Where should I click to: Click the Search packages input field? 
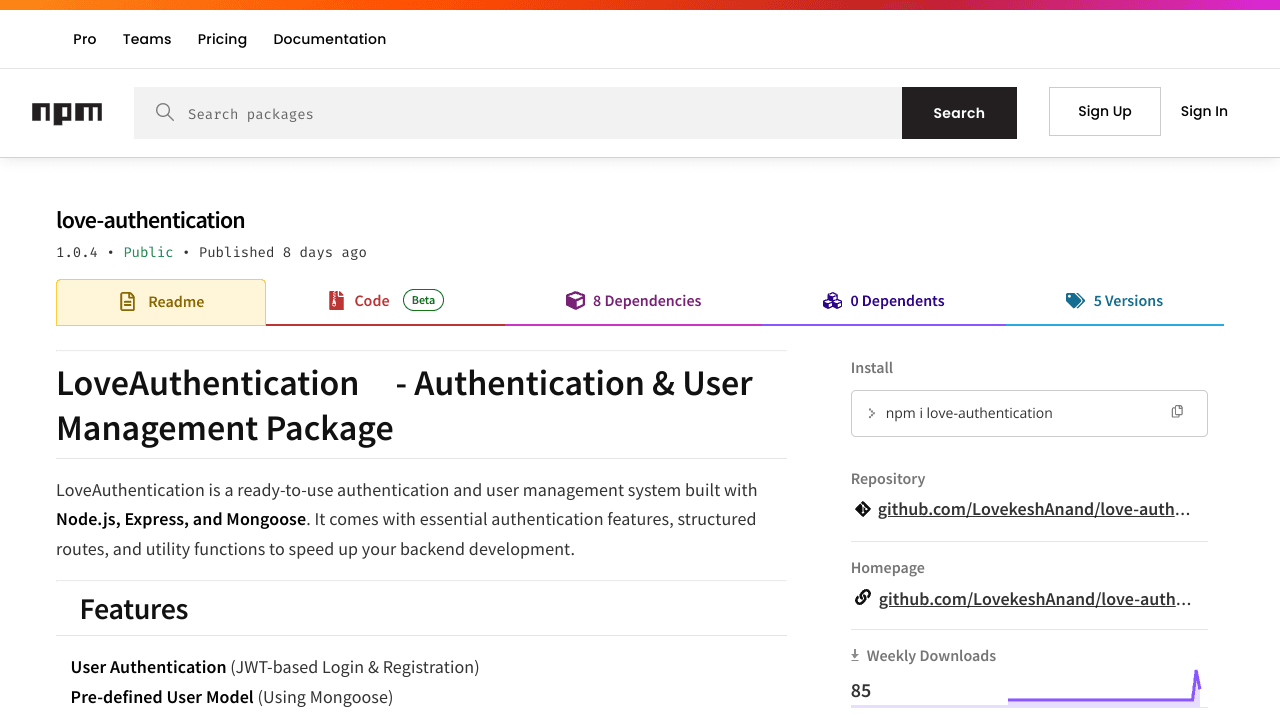click(x=500, y=113)
